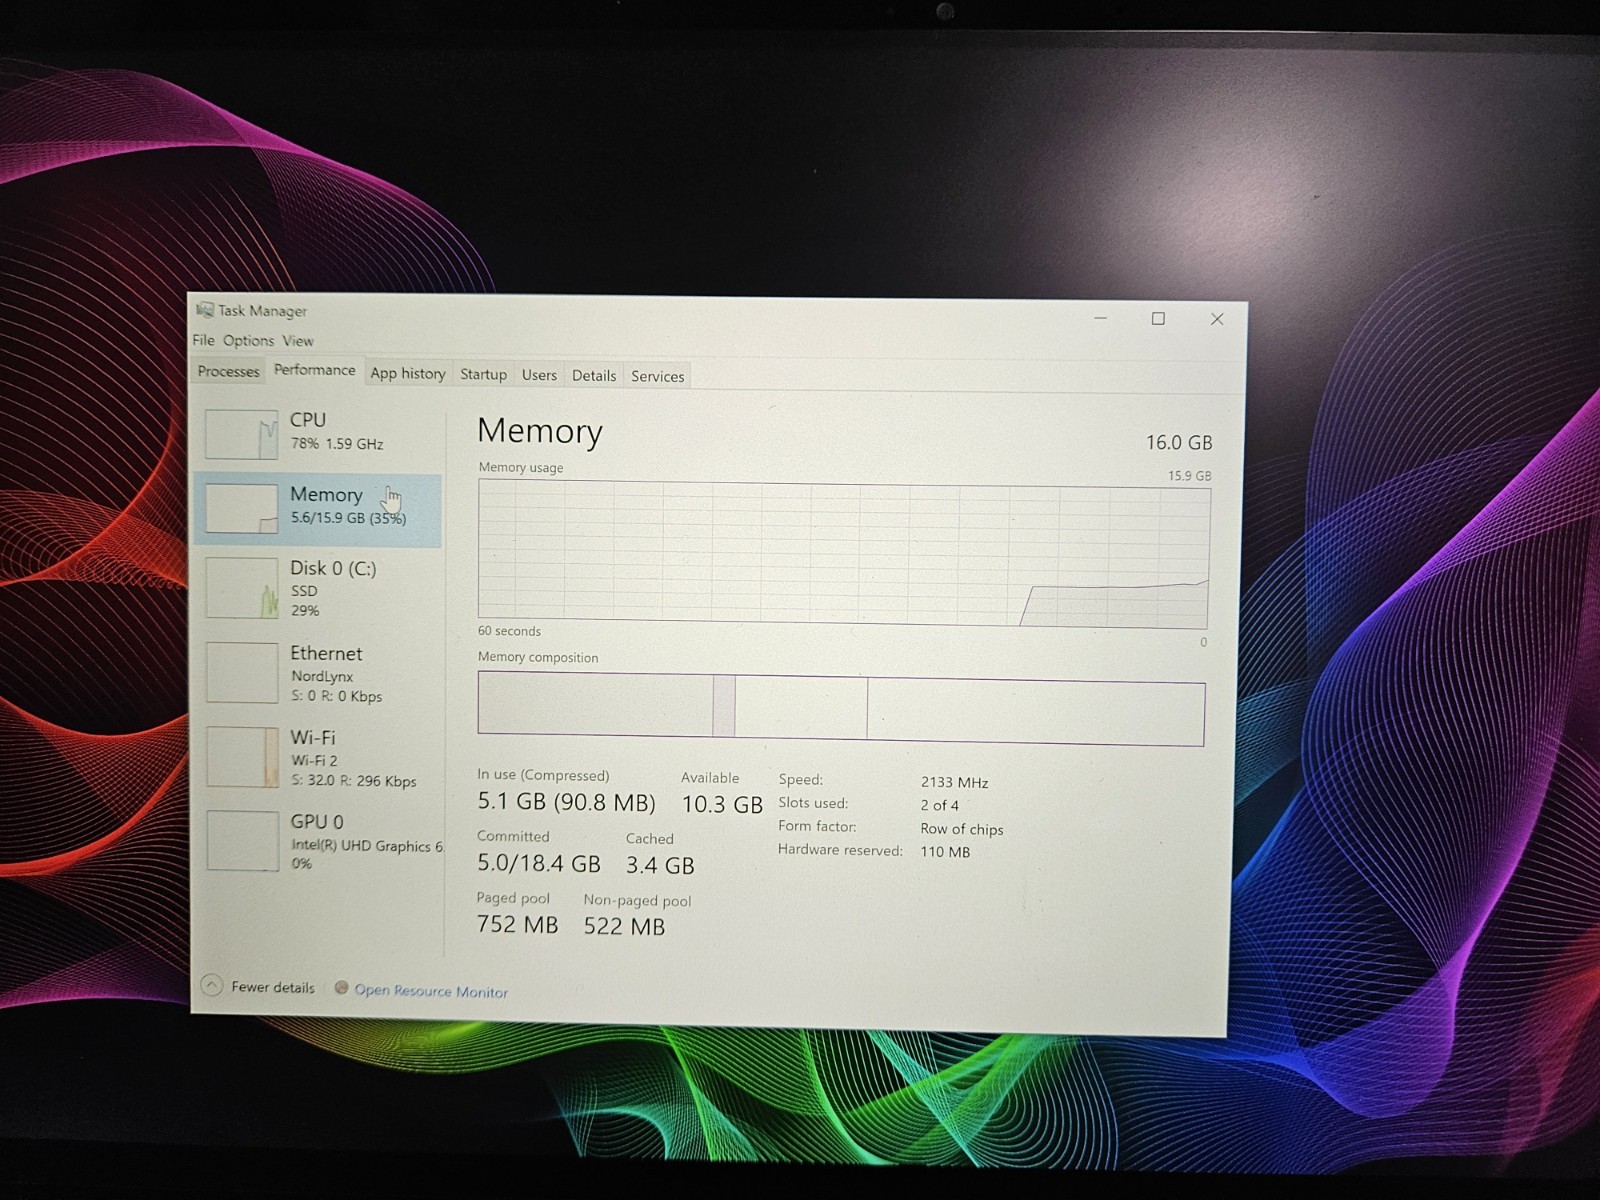This screenshot has width=1600, height=1200.
Task: Click the Available value 10.3 GB
Action: (722, 805)
